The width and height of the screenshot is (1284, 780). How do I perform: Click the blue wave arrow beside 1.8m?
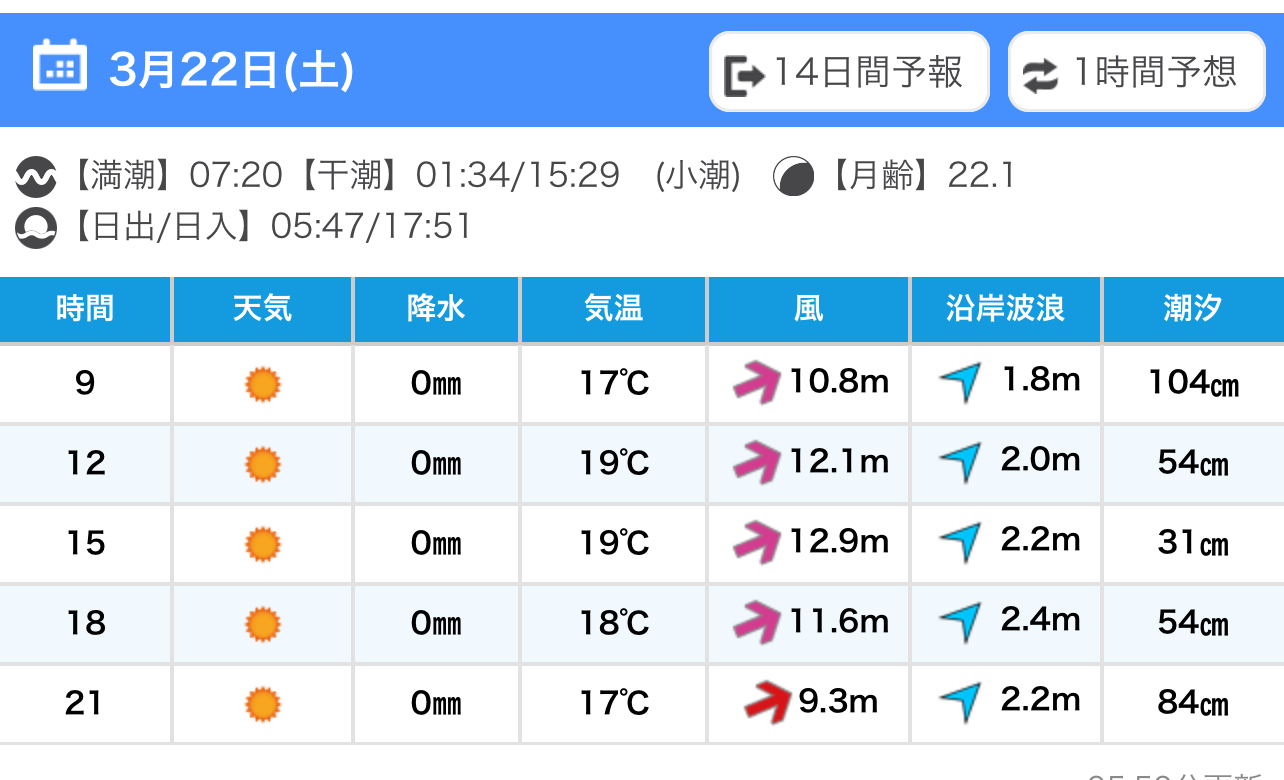(960, 381)
